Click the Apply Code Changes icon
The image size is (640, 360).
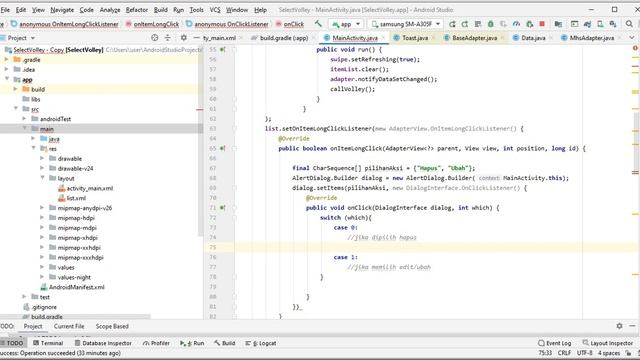(464, 24)
